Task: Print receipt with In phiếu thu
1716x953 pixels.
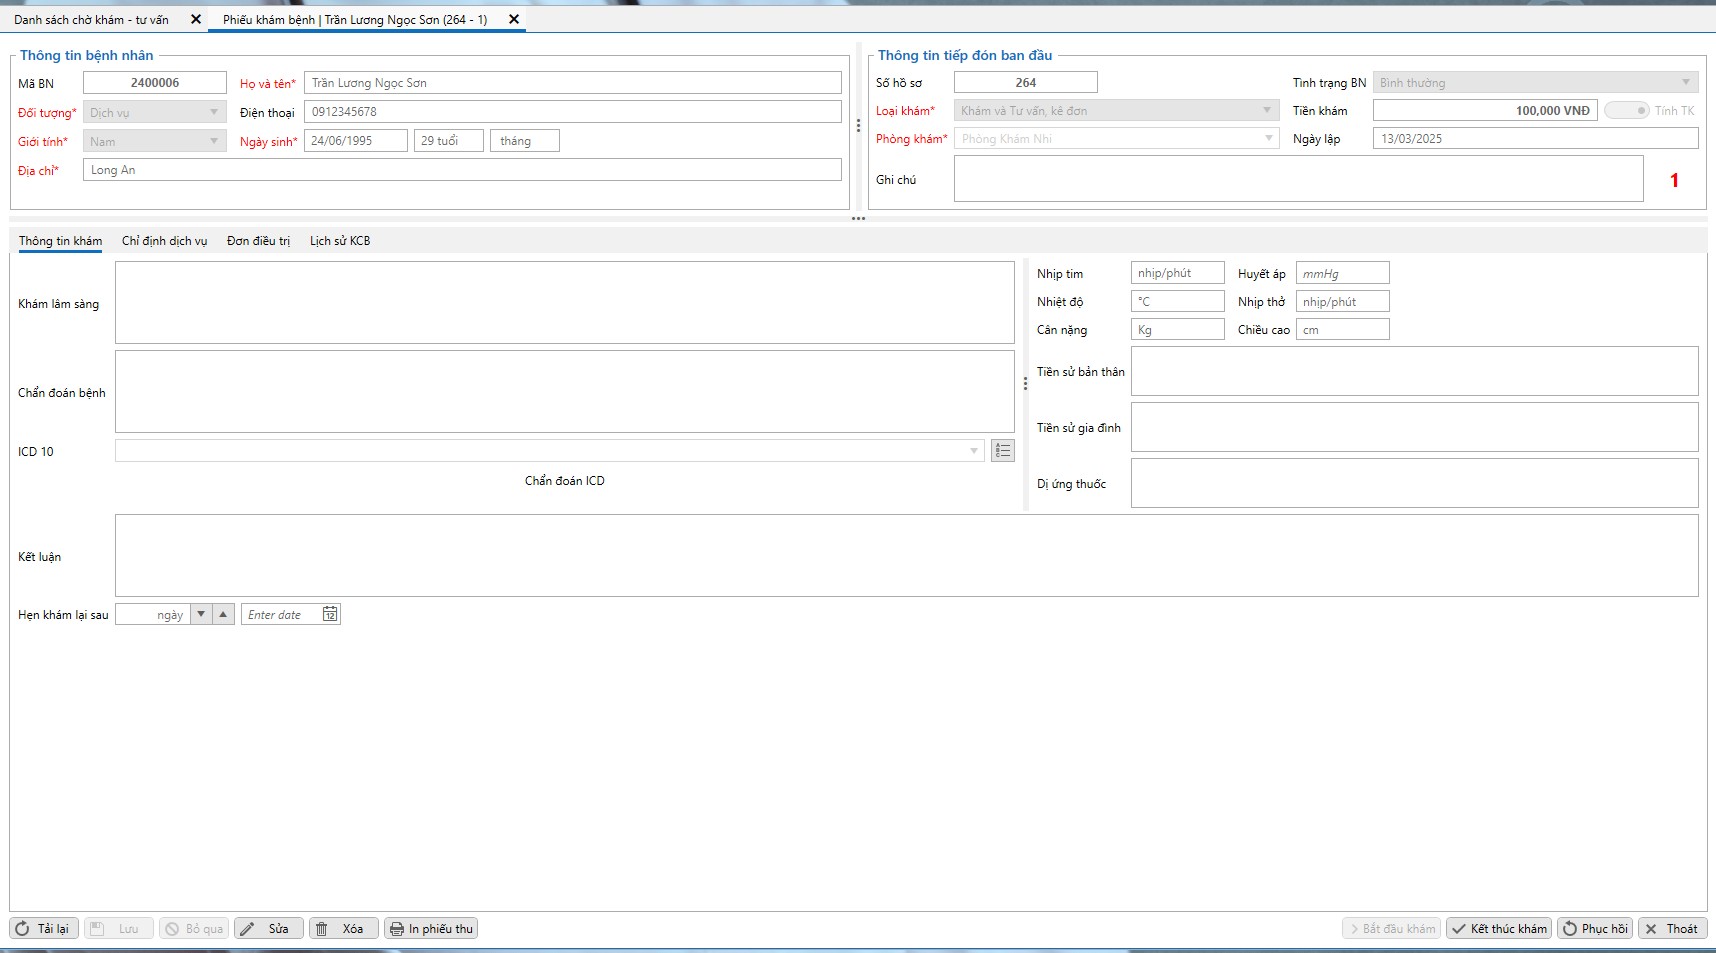Action: (431, 929)
